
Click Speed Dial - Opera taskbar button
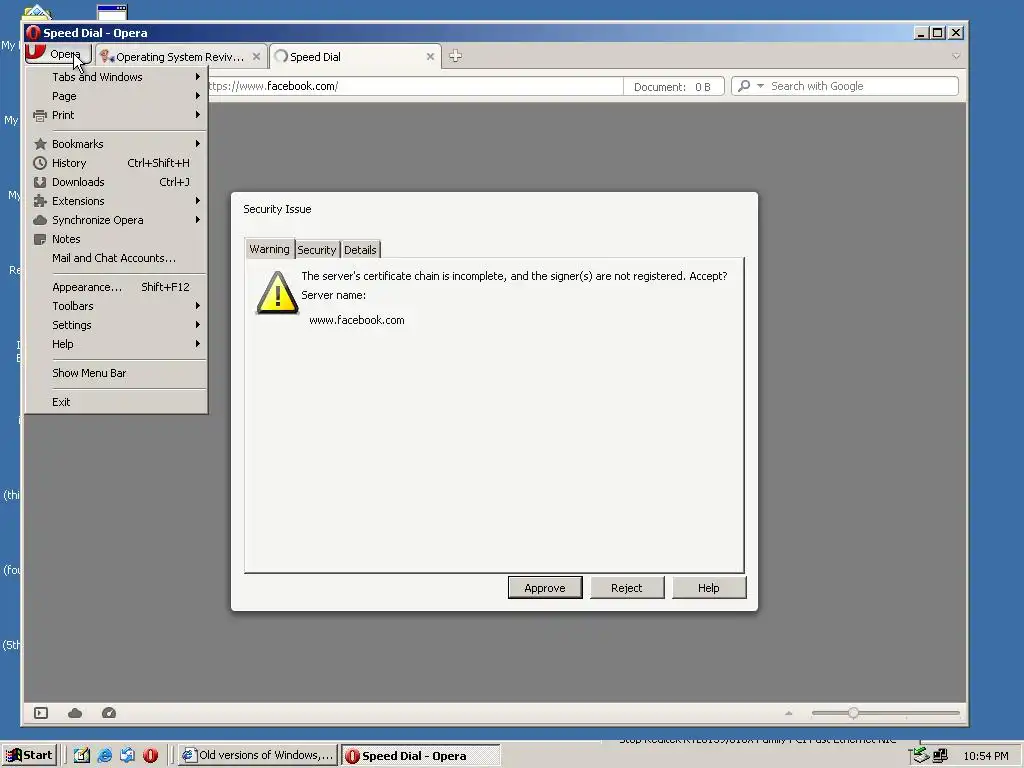coord(421,756)
